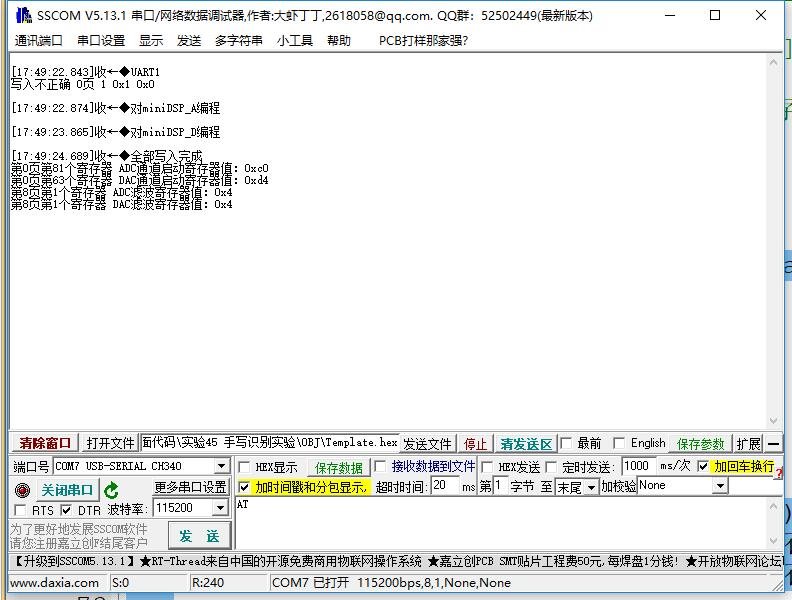Open the 小工具 menu
The width and height of the screenshot is (792, 600).
coord(294,40)
